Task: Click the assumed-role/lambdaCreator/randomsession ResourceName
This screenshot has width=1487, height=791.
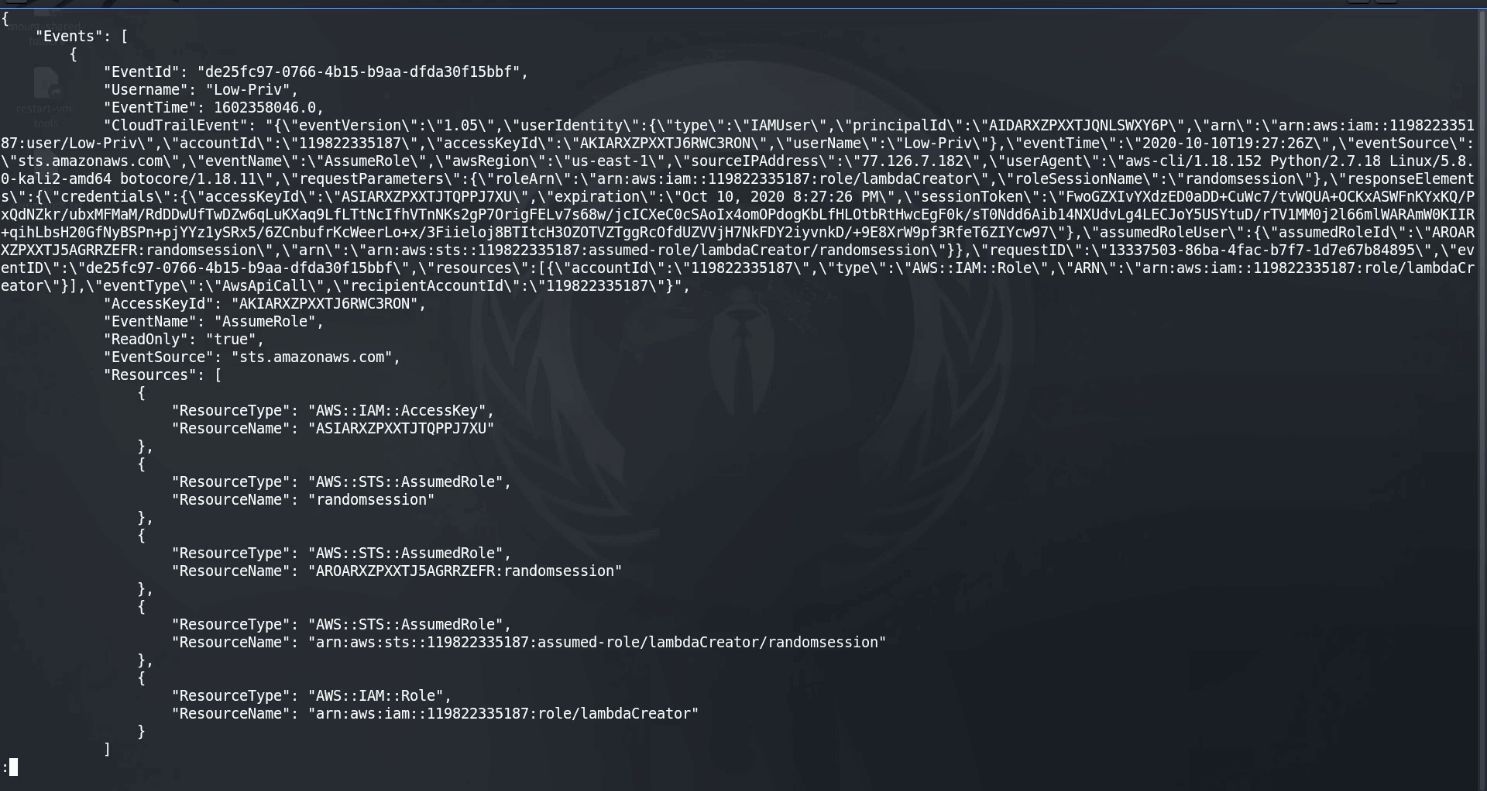Action: pos(597,642)
